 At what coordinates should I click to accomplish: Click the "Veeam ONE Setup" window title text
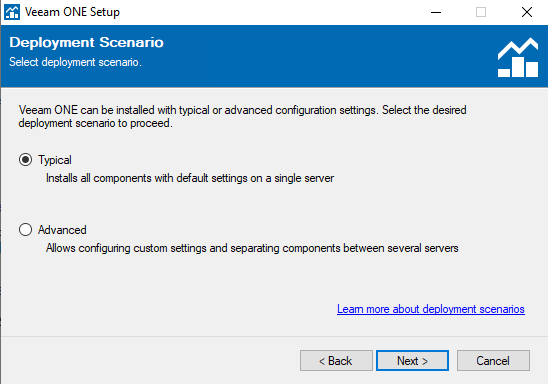click(72, 12)
